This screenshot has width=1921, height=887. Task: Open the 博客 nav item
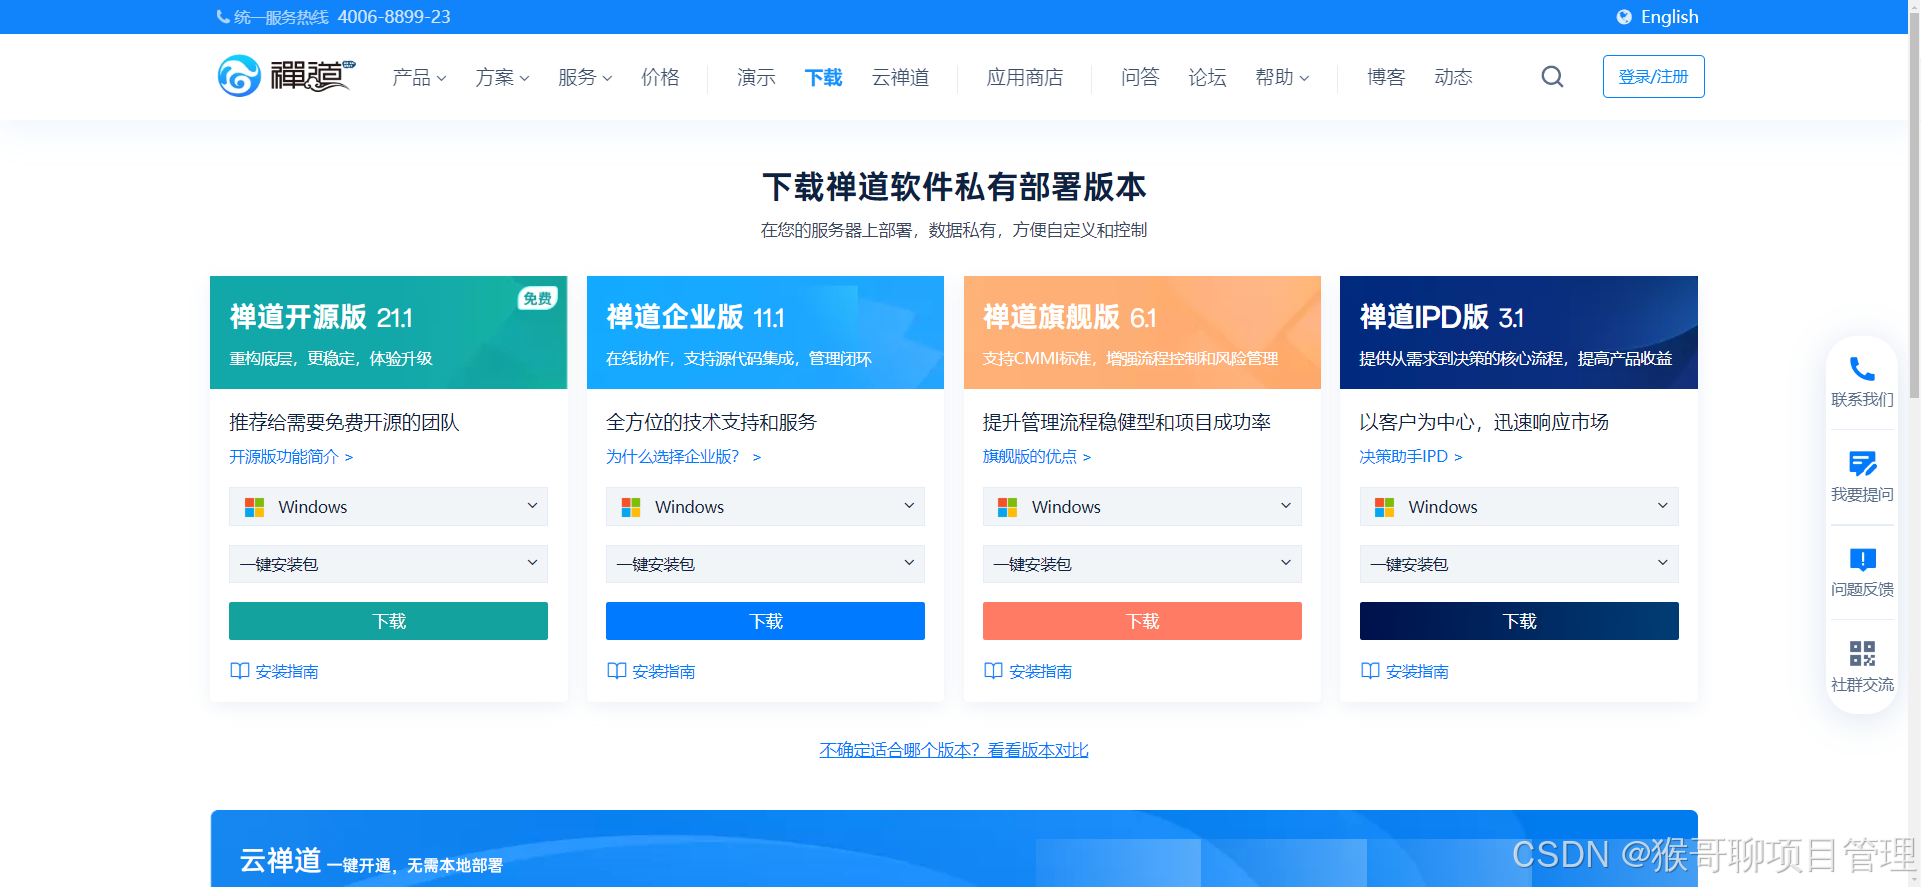pyautogui.click(x=1386, y=77)
